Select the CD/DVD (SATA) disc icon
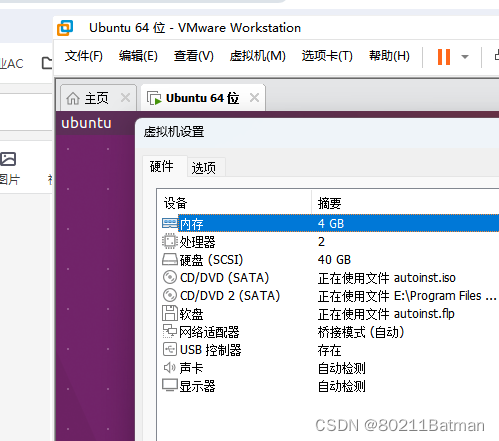Viewport: 499px width, 441px height. coord(170,277)
